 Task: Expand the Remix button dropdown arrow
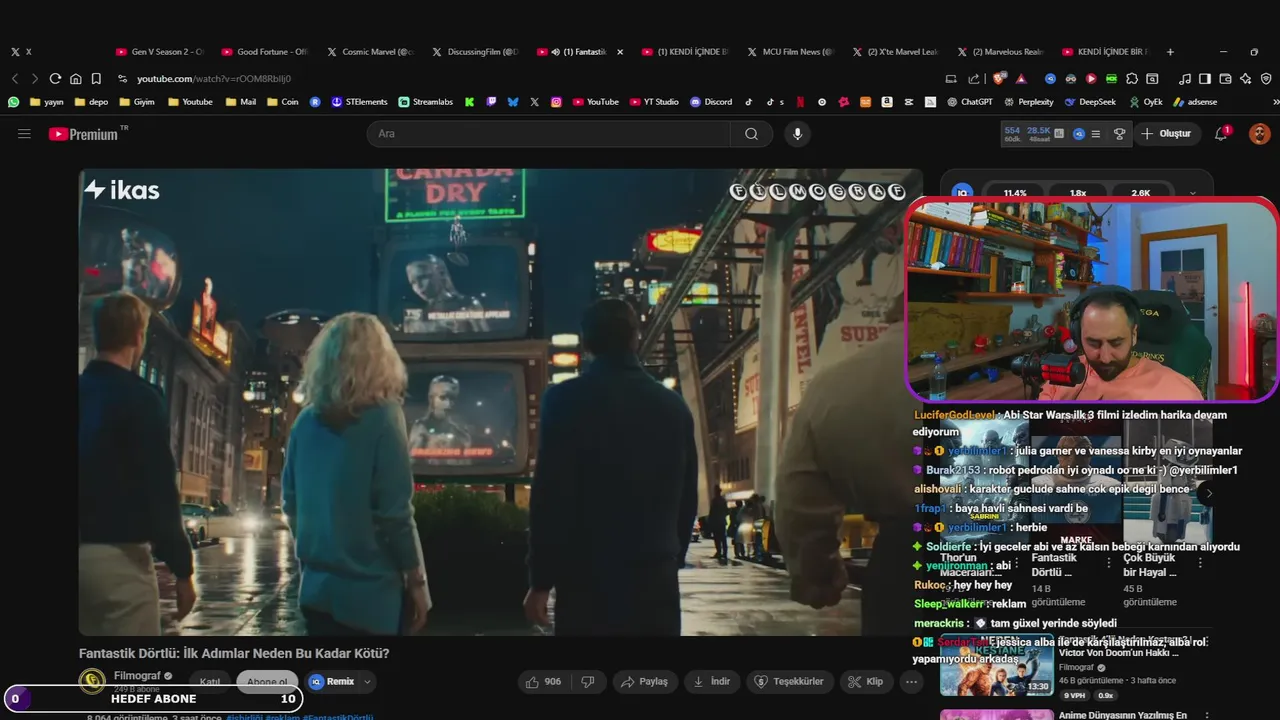click(367, 681)
